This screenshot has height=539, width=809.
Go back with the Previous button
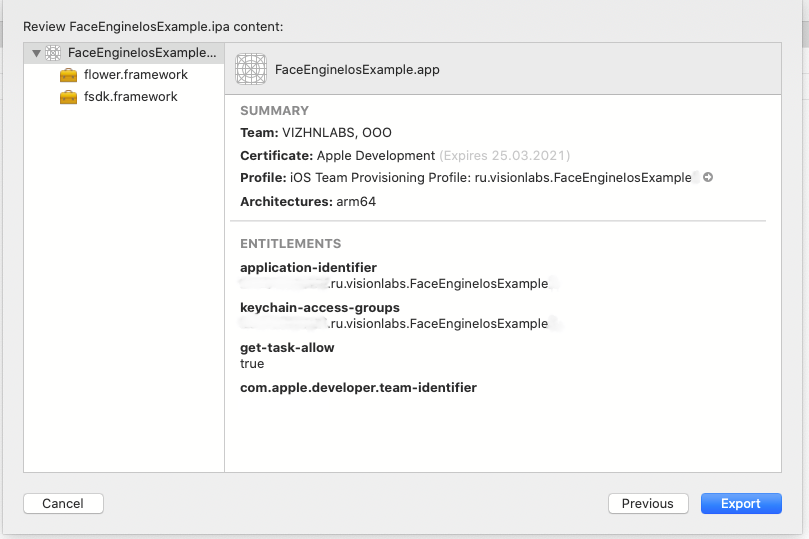(x=648, y=504)
